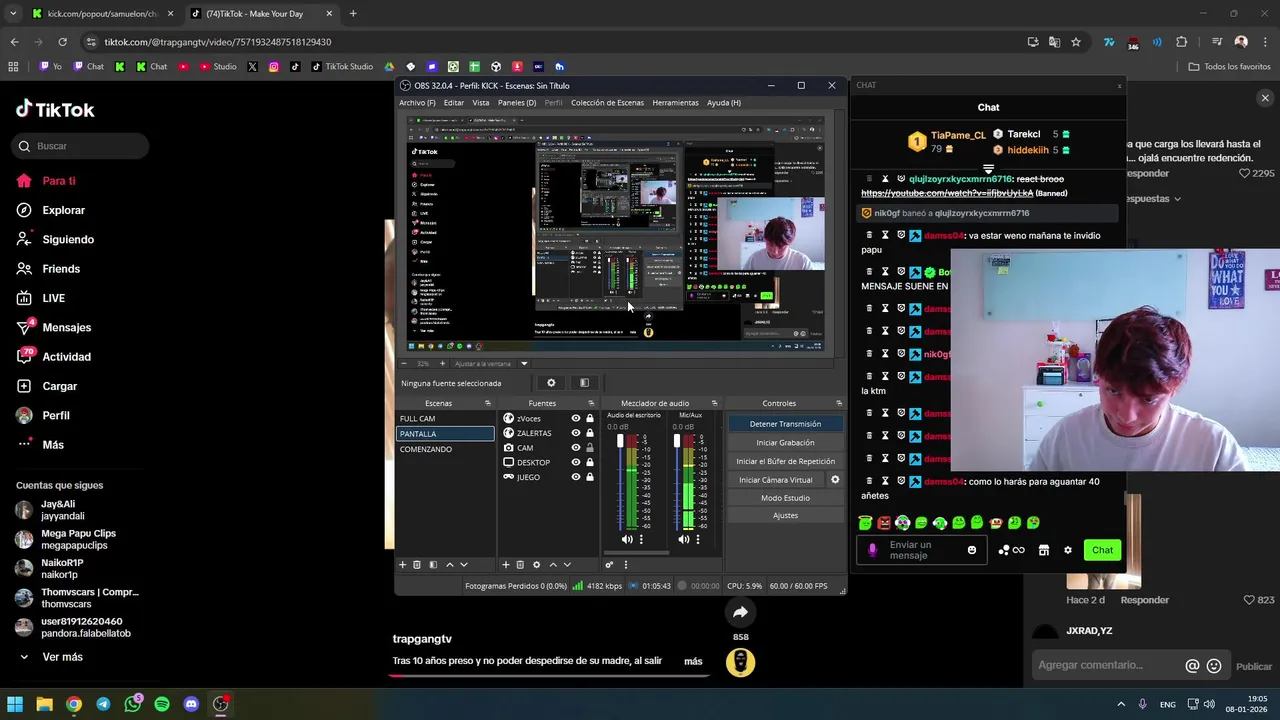The height and width of the screenshot is (720, 1280).
Task: Open source properties gear in OBS
Action: (x=551, y=383)
